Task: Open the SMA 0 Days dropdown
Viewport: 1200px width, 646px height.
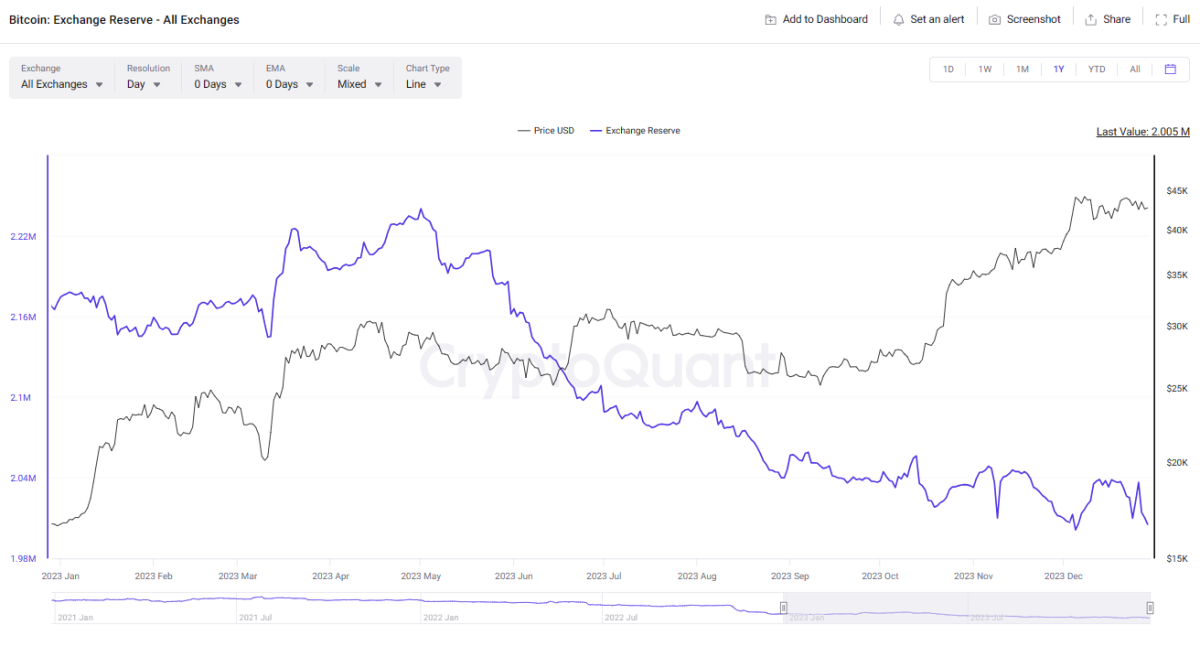Action: click(218, 85)
